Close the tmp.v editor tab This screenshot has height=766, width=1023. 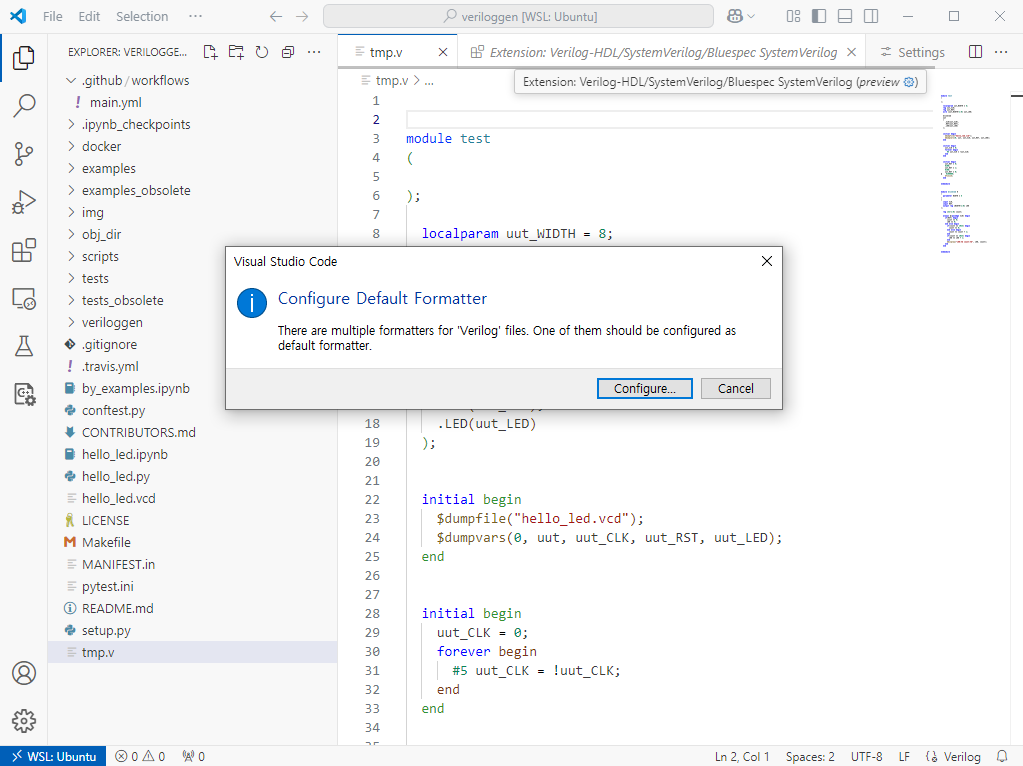(x=443, y=52)
